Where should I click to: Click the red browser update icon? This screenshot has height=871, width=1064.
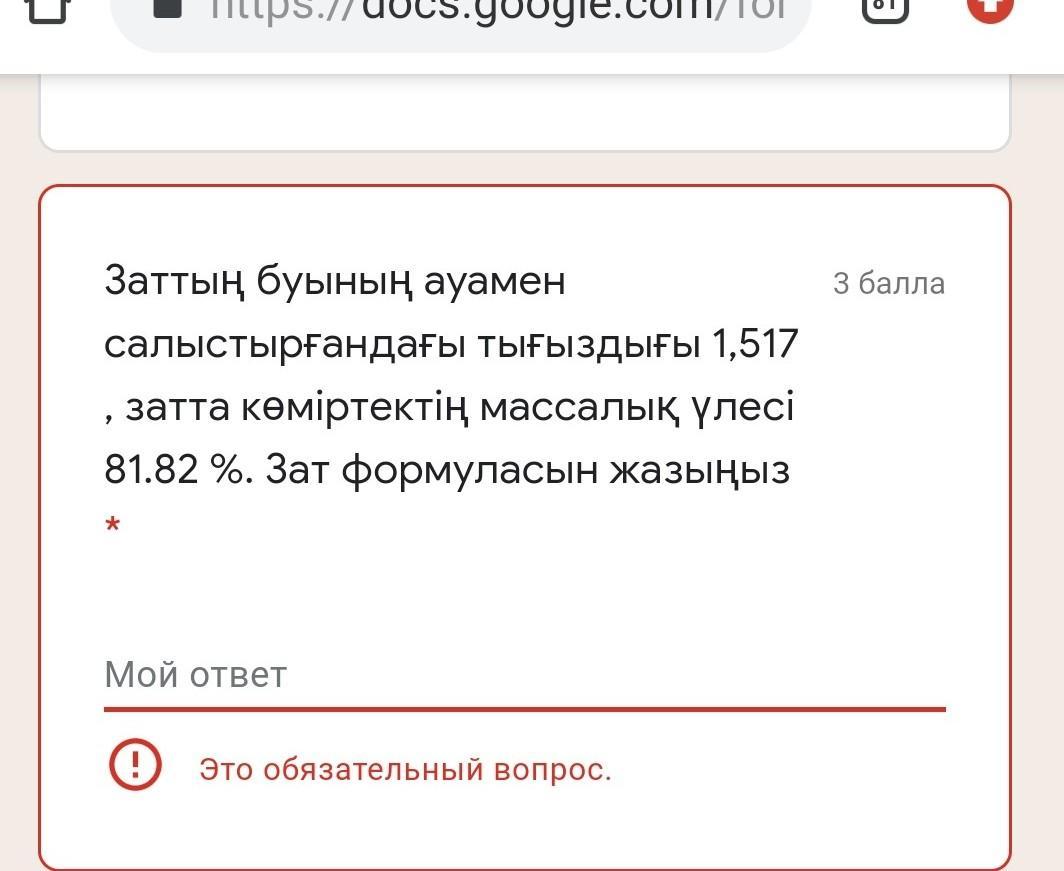pyautogui.click(x=990, y=8)
